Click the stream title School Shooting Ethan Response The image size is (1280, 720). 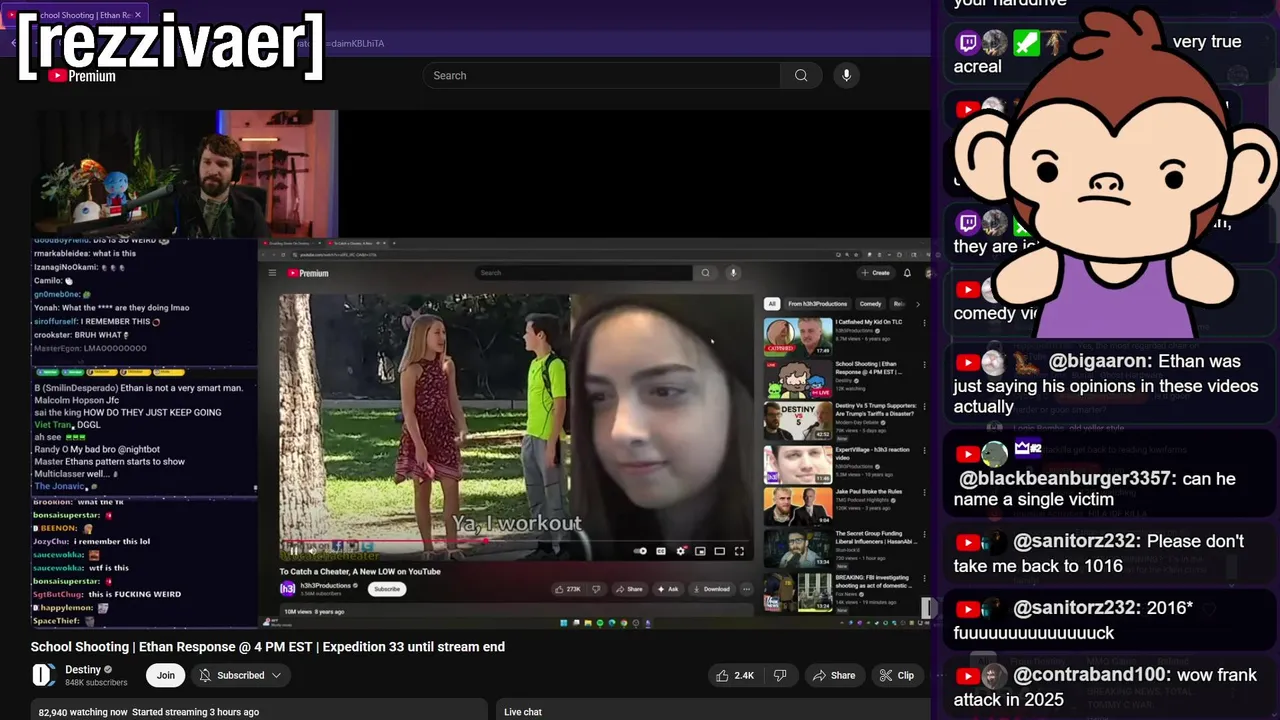click(x=268, y=647)
